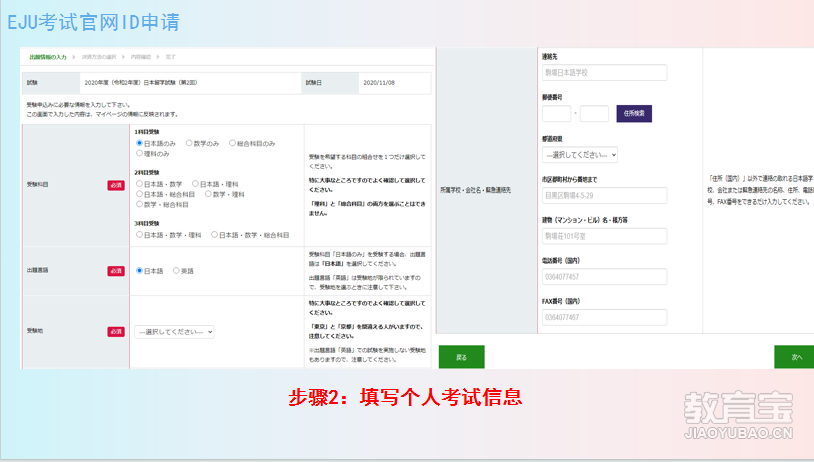
Task: Focus the 連絡先 contact name field
Action: [x=604, y=72]
